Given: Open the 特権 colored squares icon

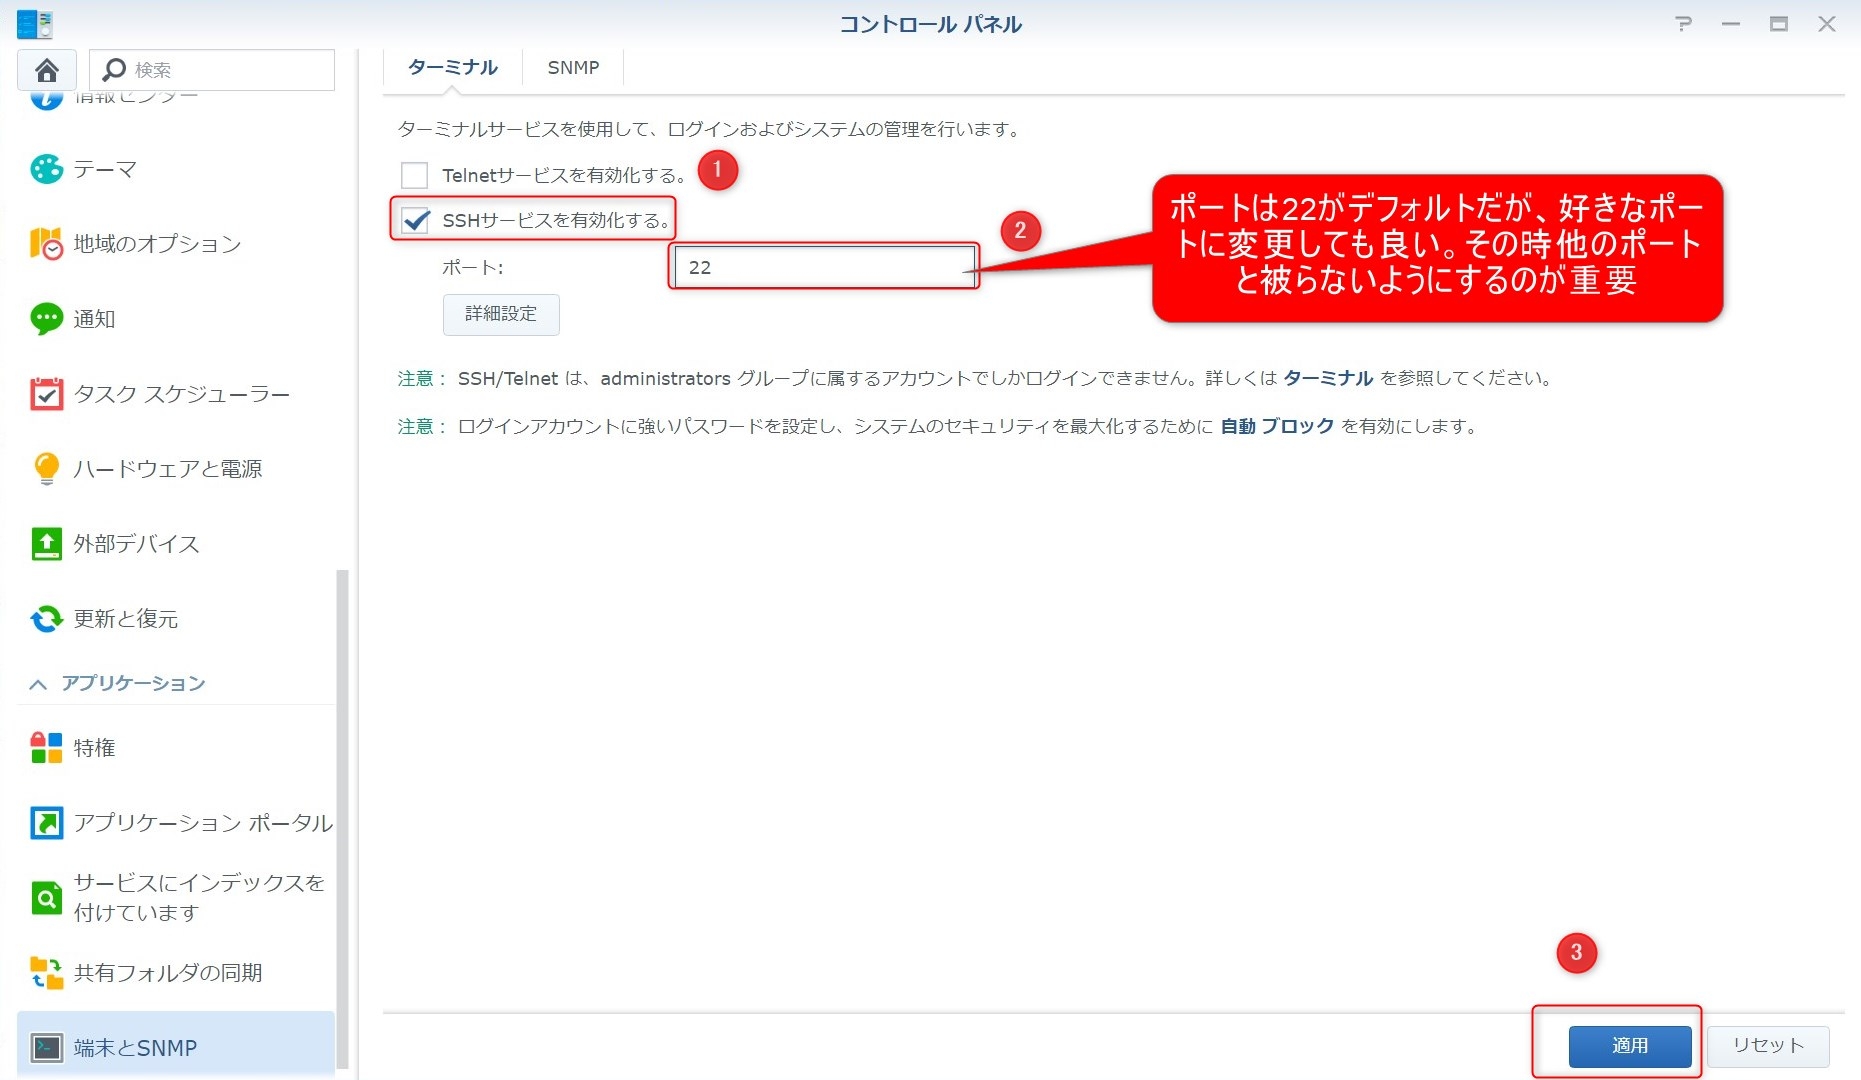Looking at the screenshot, I should click(x=46, y=748).
